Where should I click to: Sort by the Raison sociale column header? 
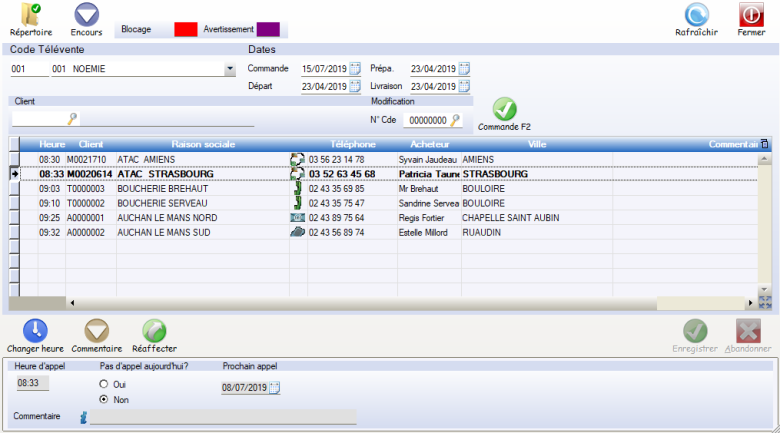203,145
